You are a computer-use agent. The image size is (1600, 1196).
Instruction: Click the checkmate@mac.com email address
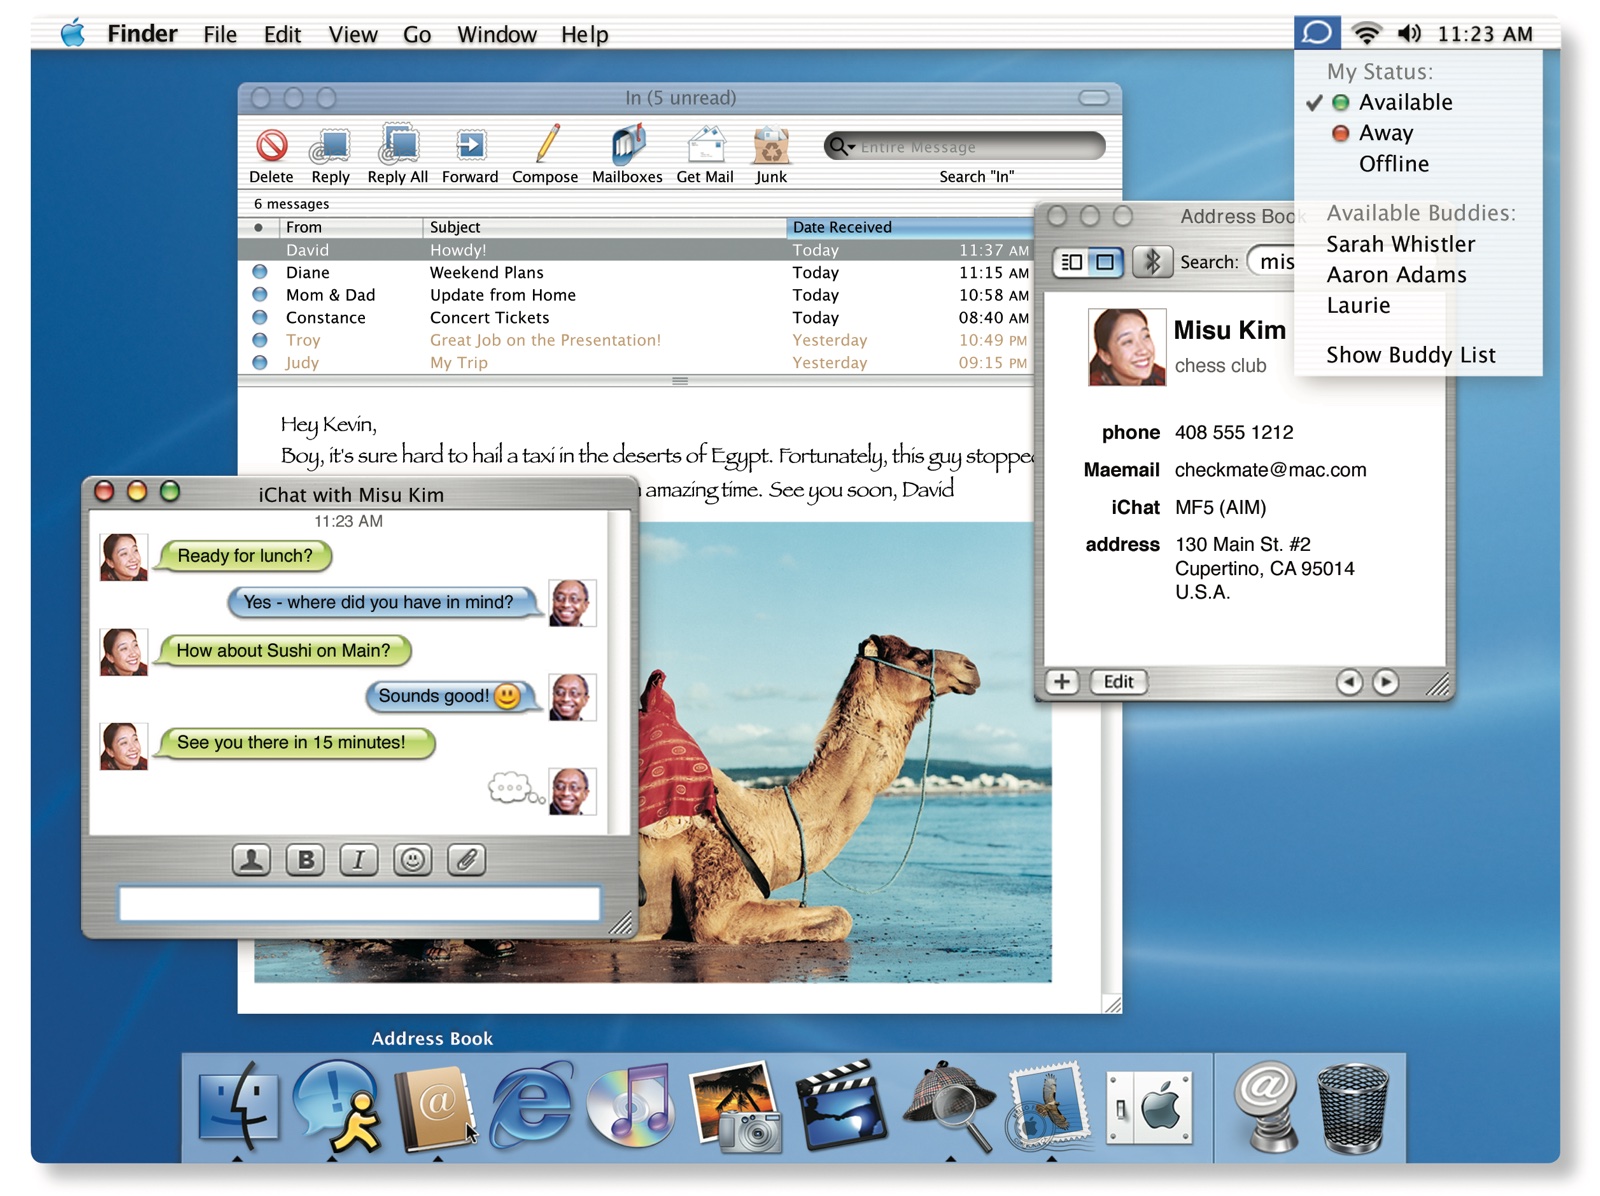1270,470
